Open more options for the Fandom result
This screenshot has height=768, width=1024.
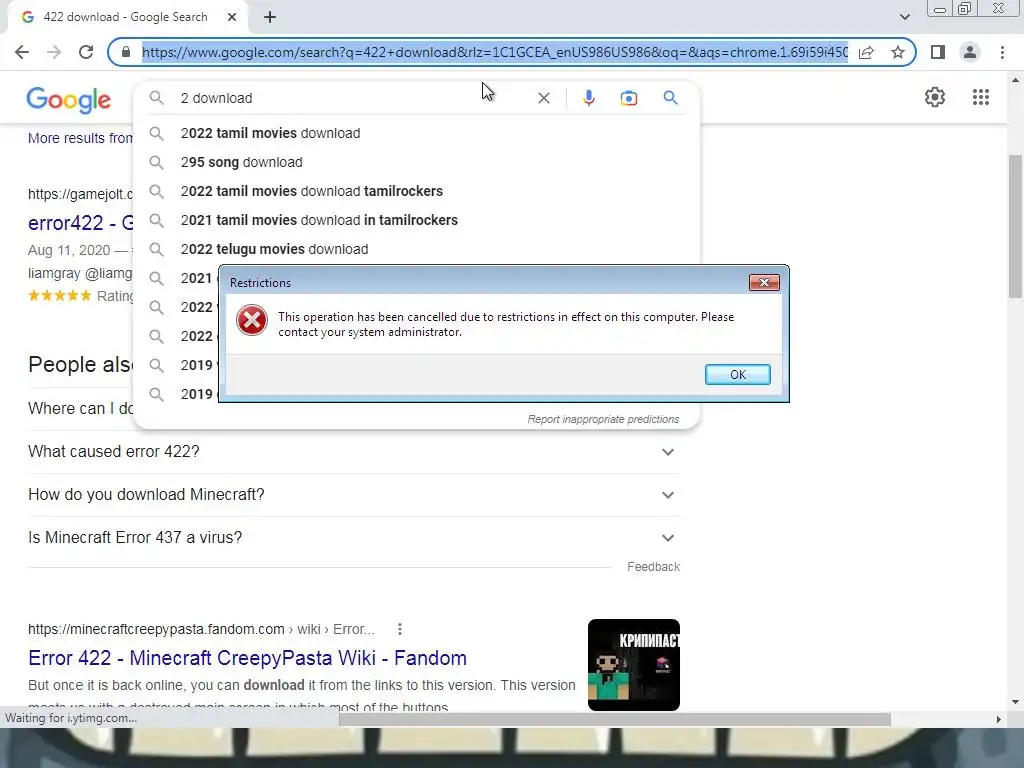(400, 629)
